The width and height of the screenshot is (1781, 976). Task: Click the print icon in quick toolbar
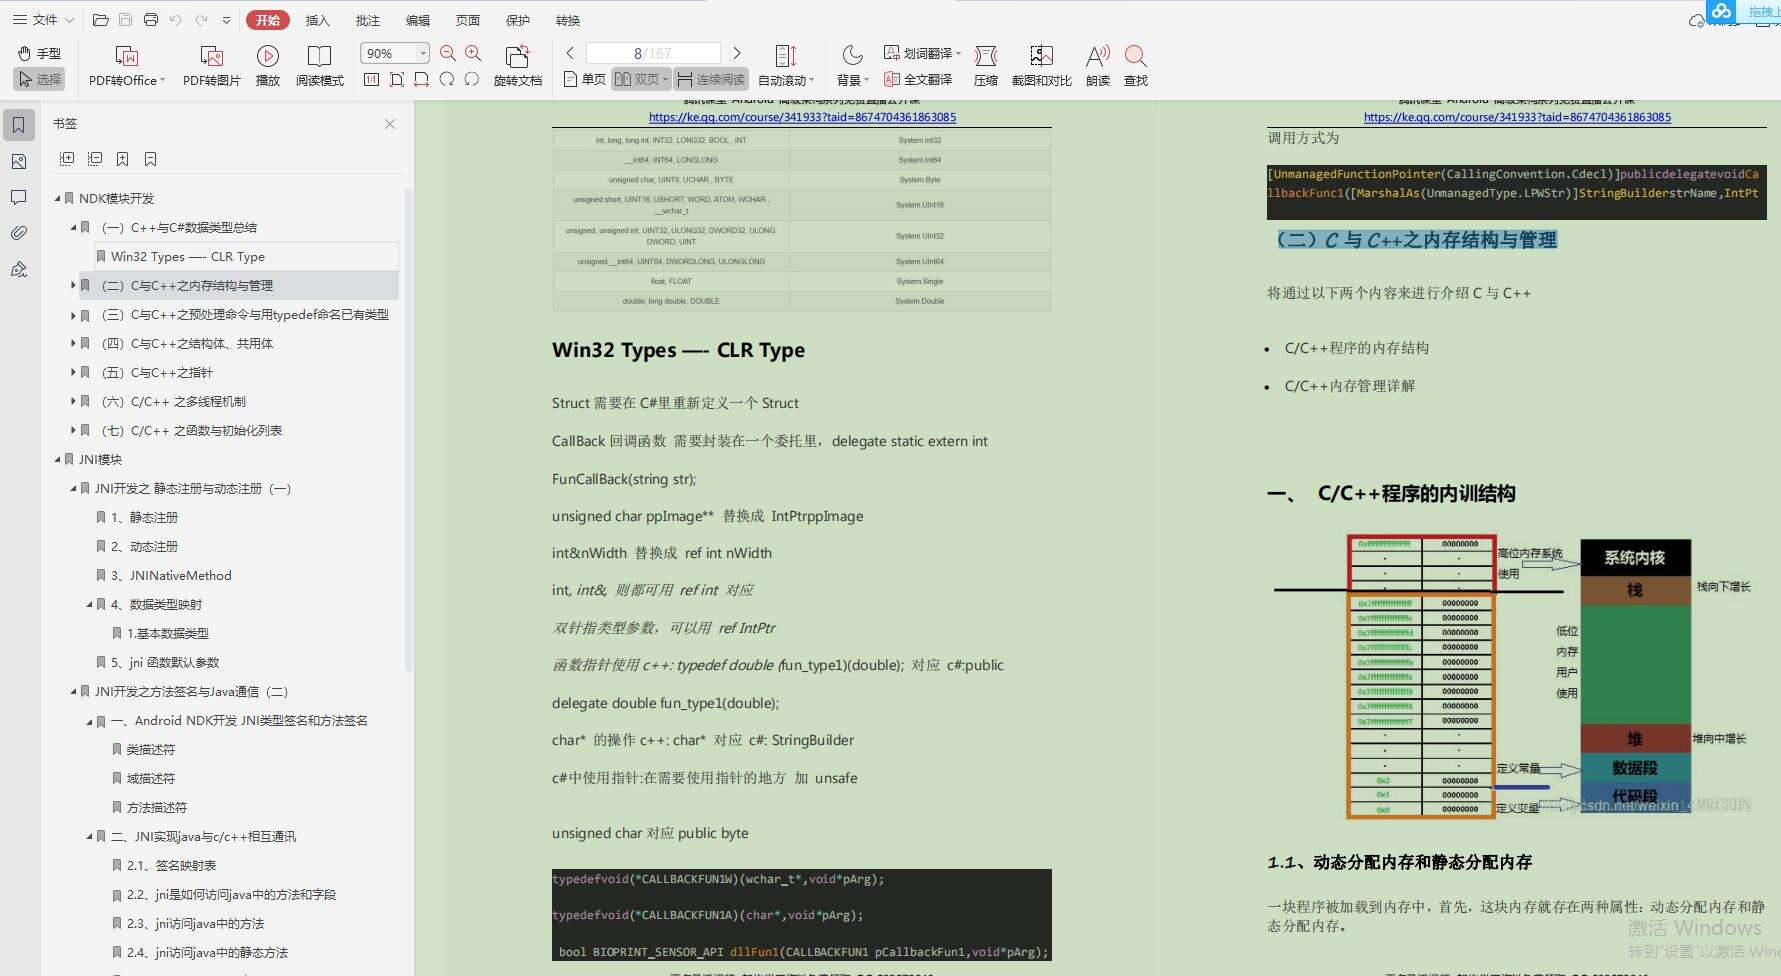[151, 20]
